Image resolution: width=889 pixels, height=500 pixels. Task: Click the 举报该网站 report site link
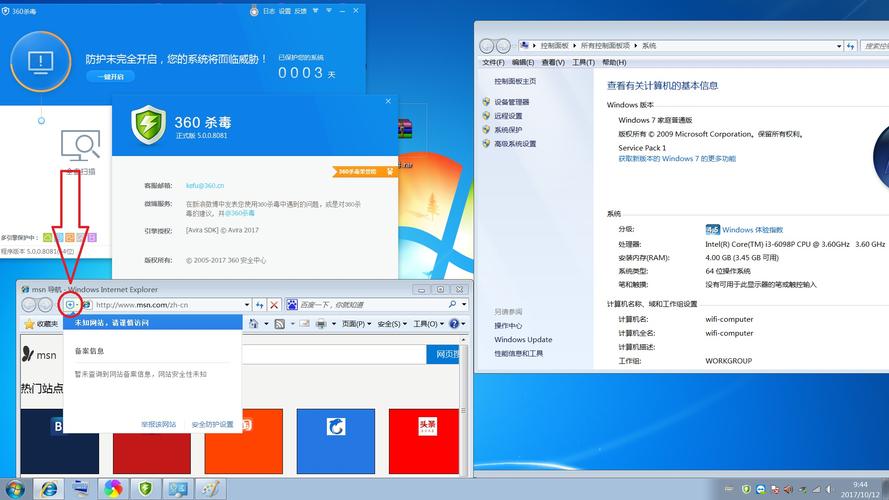(x=158, y=424)
